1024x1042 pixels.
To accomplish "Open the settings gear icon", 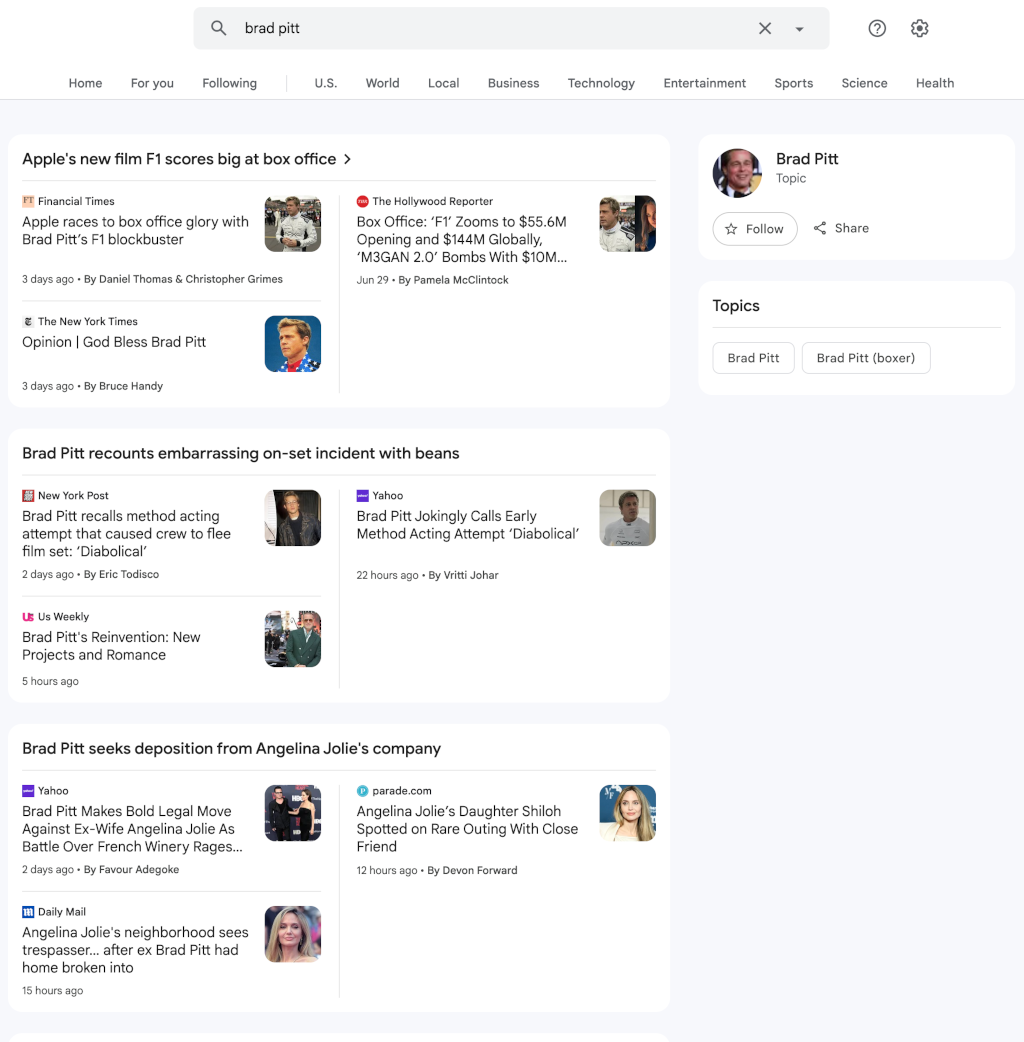I will tap(919, 28).
